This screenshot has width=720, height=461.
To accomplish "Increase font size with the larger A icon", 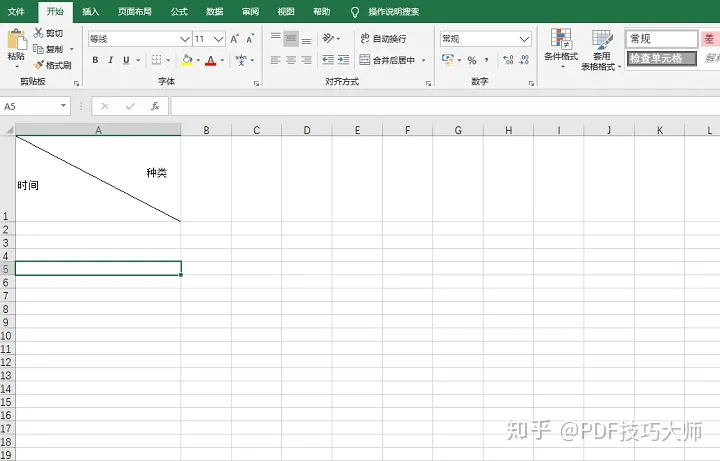I will click(234, 39).
